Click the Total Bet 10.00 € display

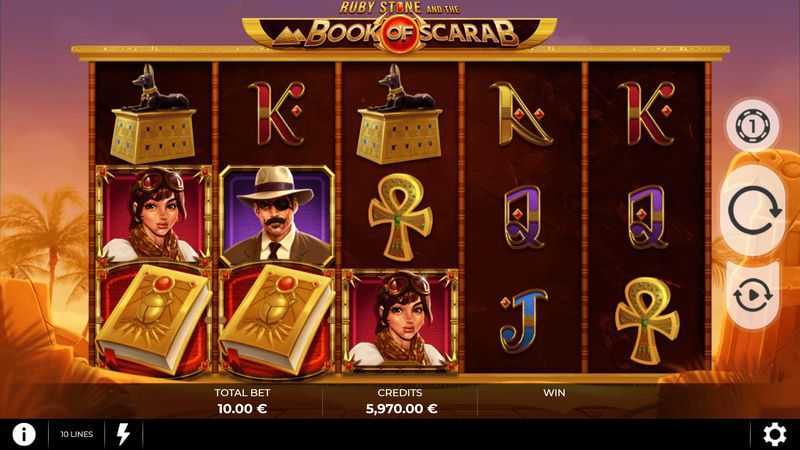(x=242, y=401)
